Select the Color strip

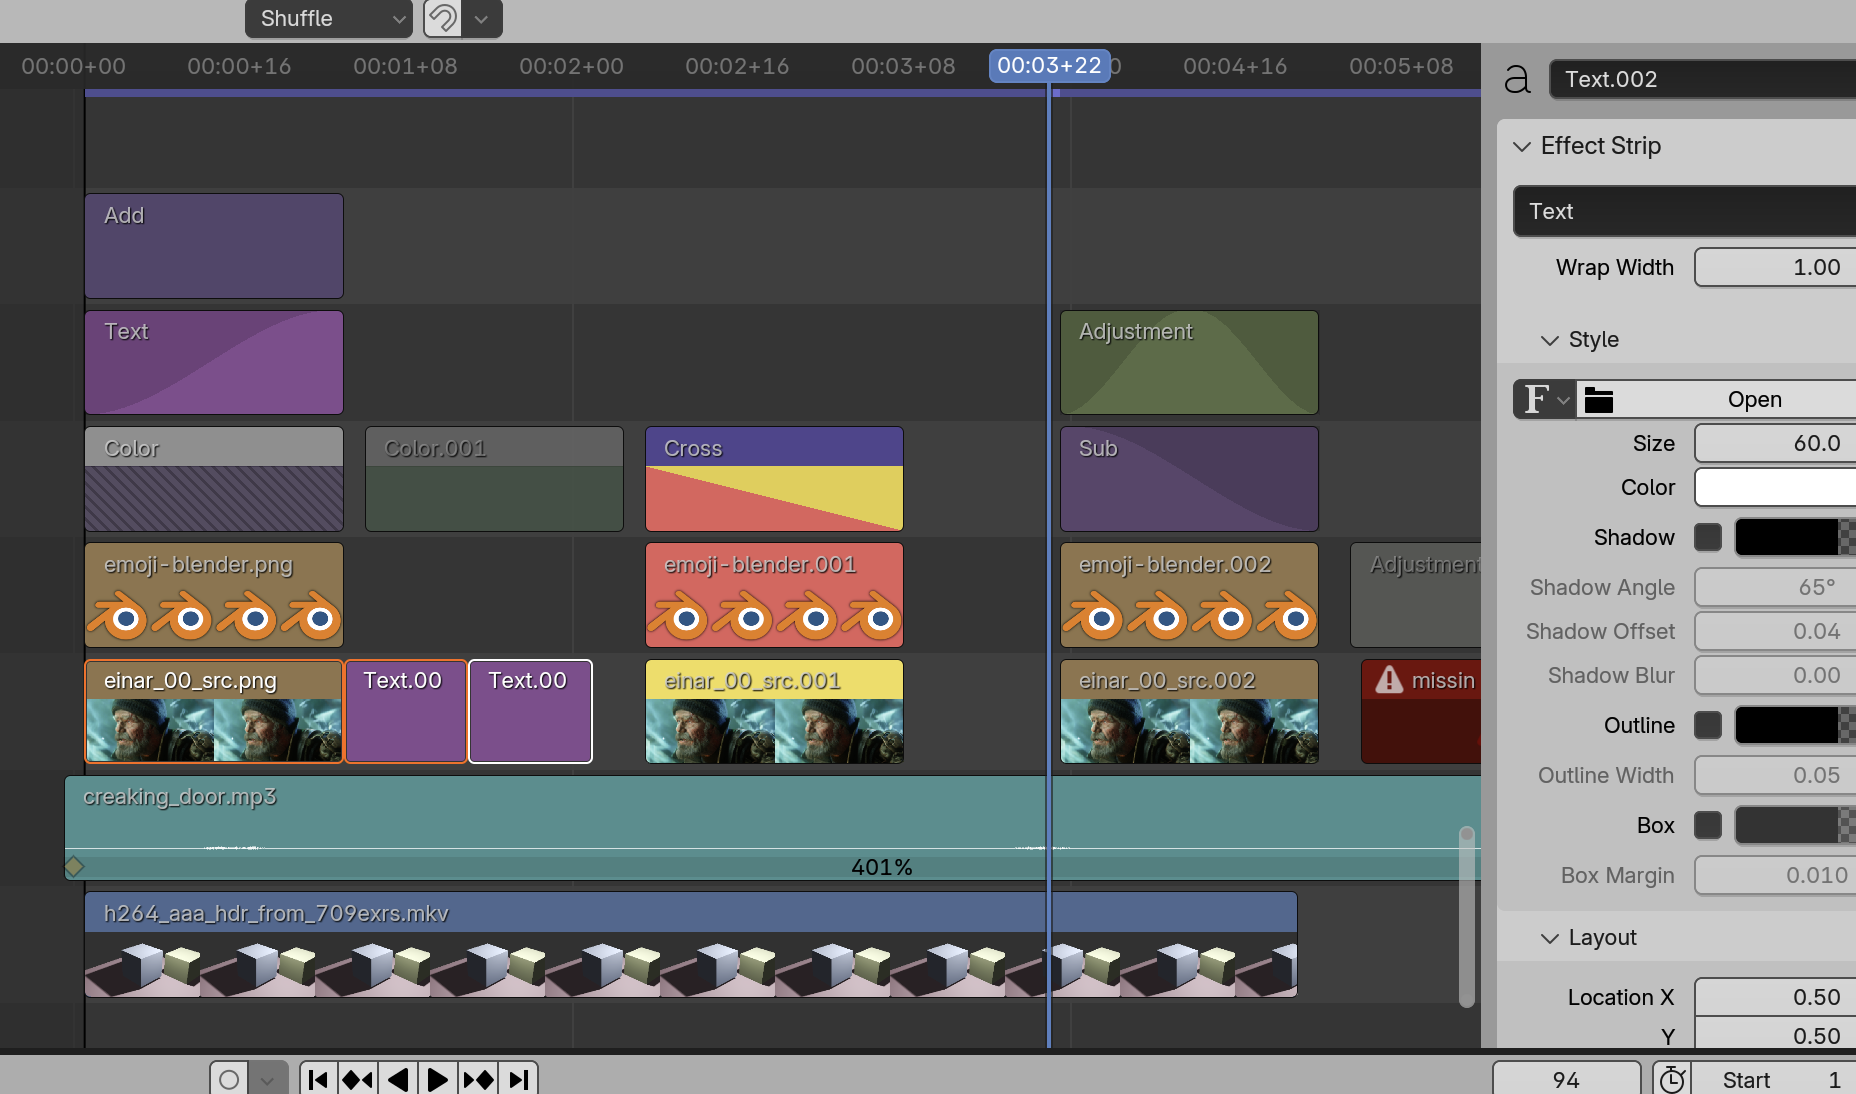[x=214, y=479]
